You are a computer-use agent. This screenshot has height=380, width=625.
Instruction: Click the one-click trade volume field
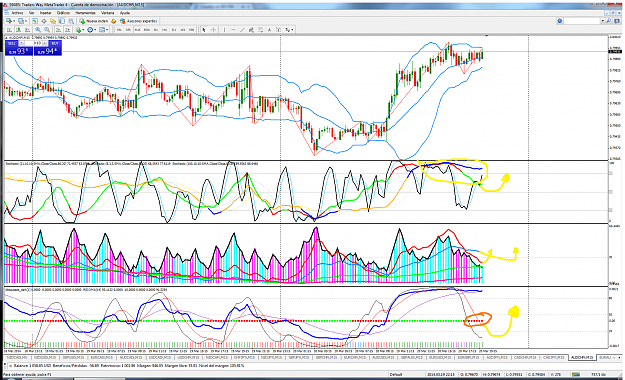click(x=33, y=43)
